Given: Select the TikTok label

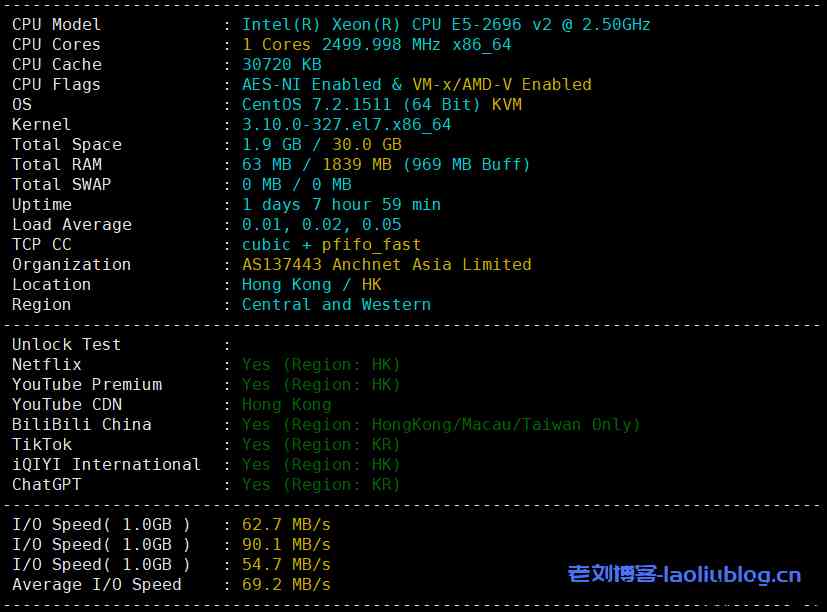Looking at the screenshot, I should 42,446.
